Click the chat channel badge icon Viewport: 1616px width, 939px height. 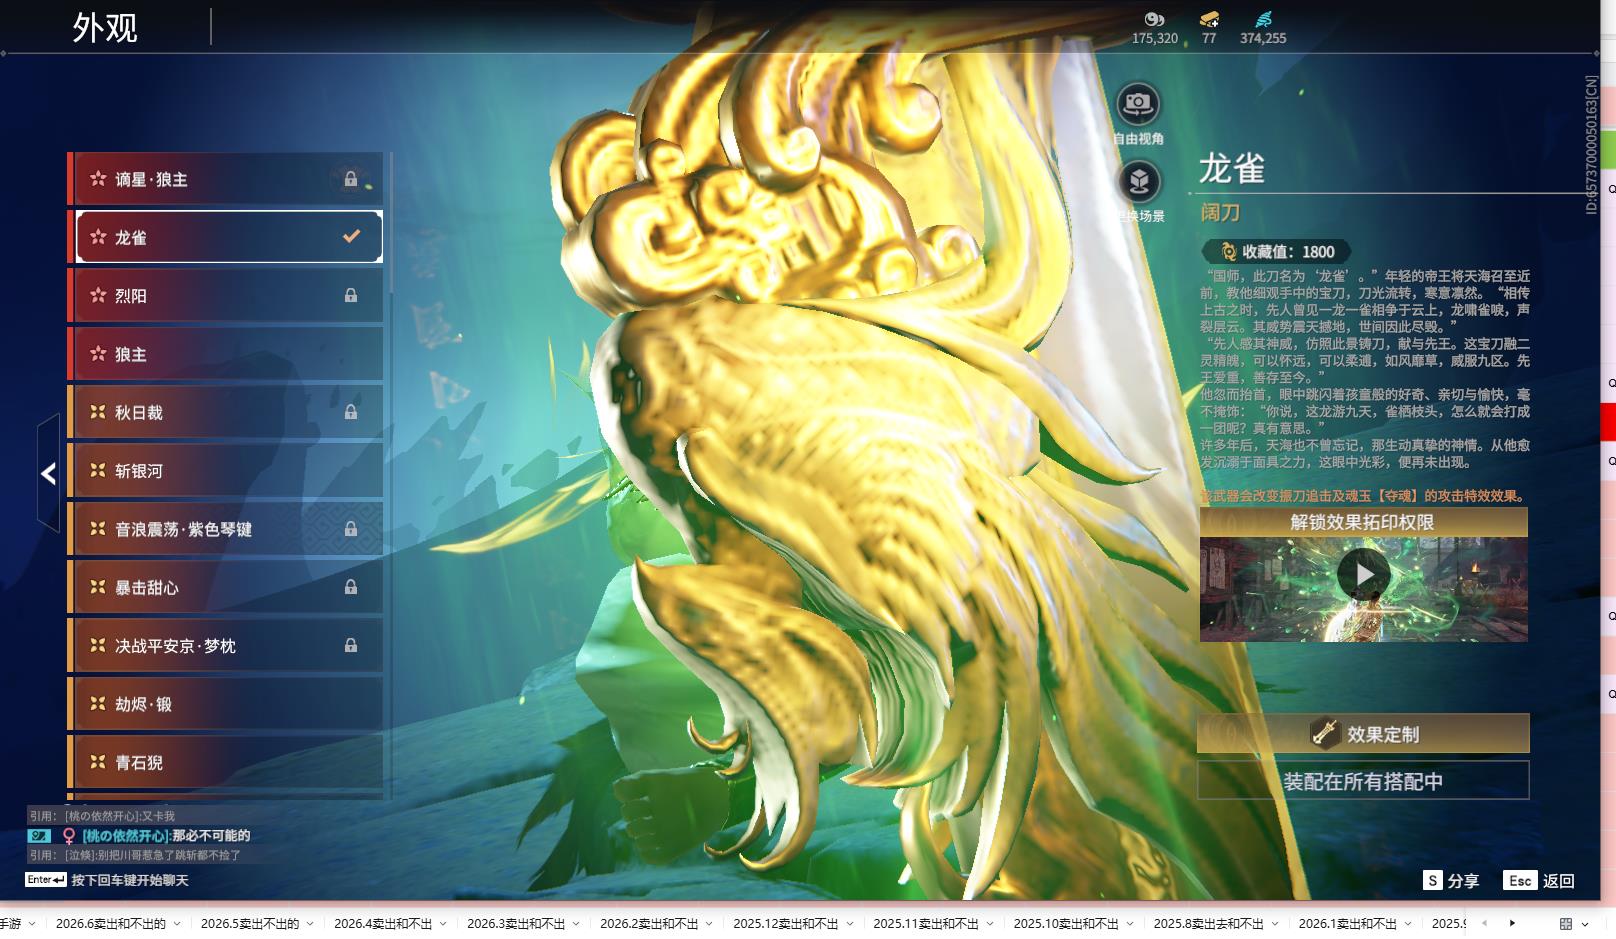pos(39,835)
